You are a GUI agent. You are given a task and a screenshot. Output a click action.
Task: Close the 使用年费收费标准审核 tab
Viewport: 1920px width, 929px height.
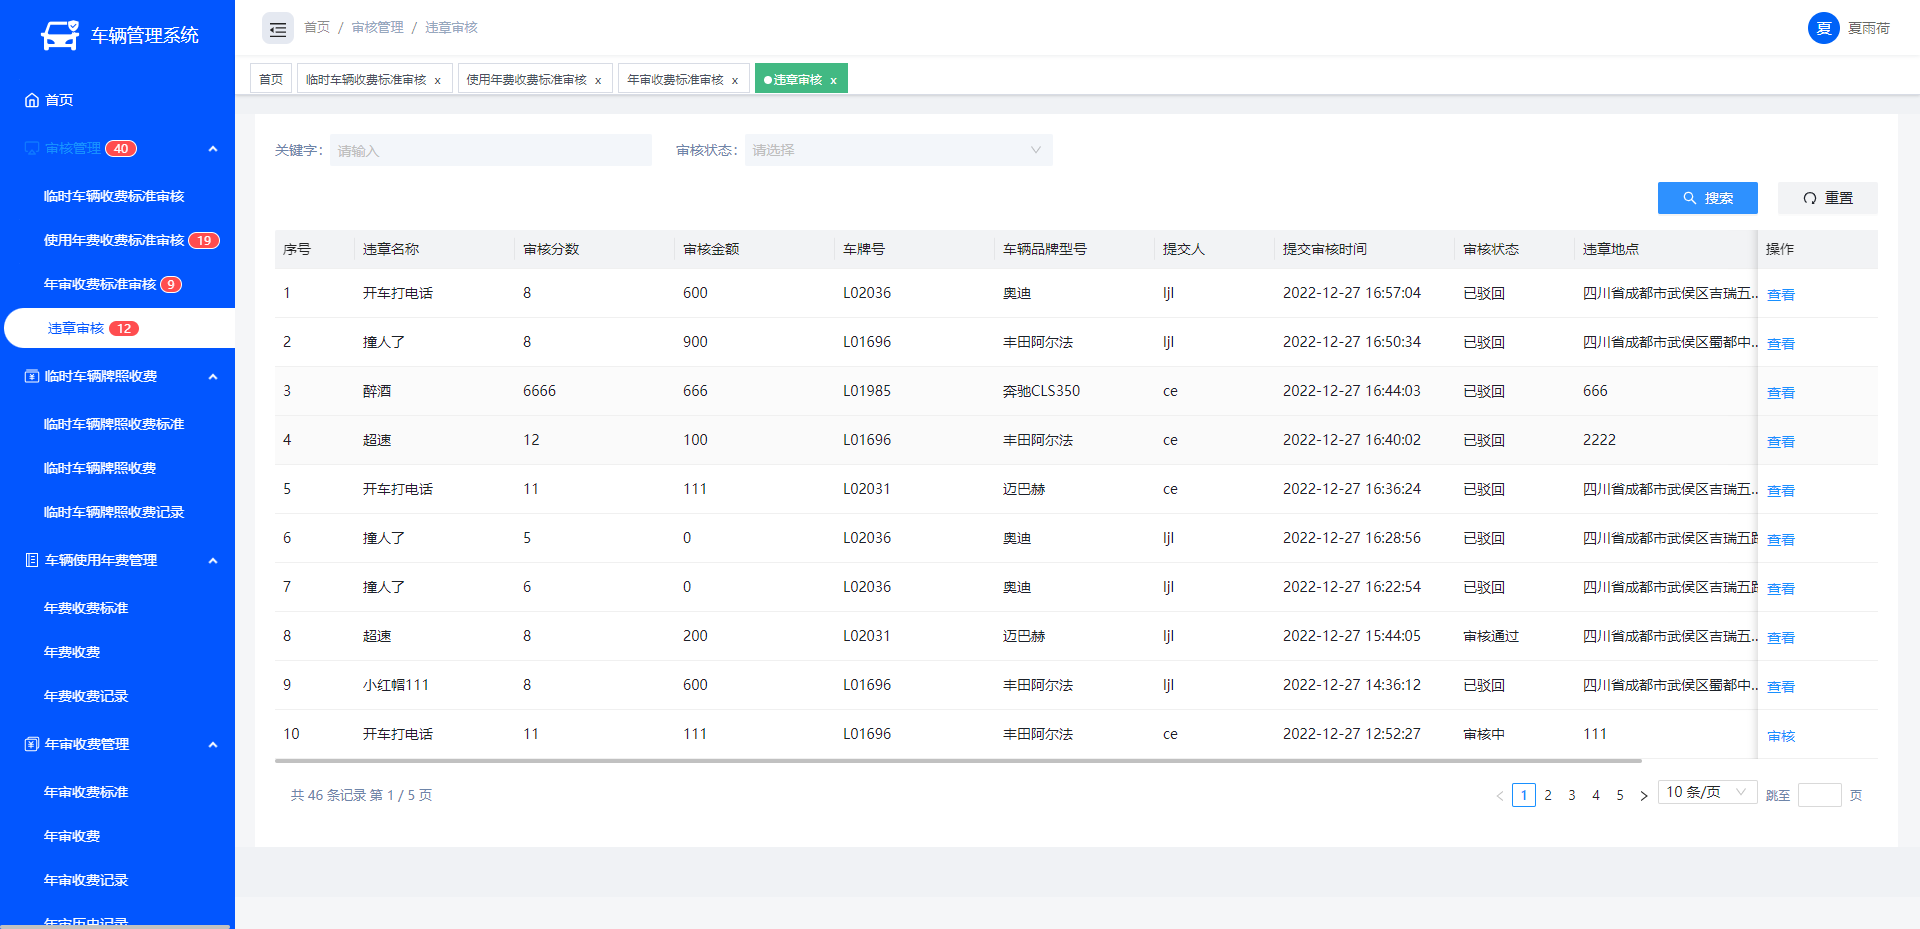coord(598,81)
